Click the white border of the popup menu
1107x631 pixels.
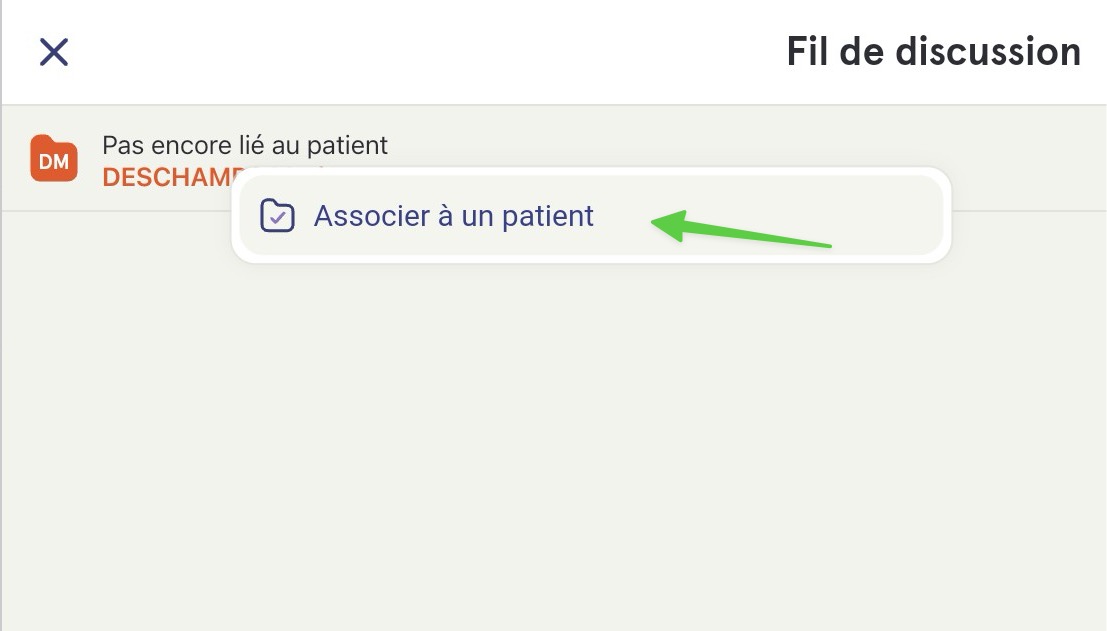(592, 258)
